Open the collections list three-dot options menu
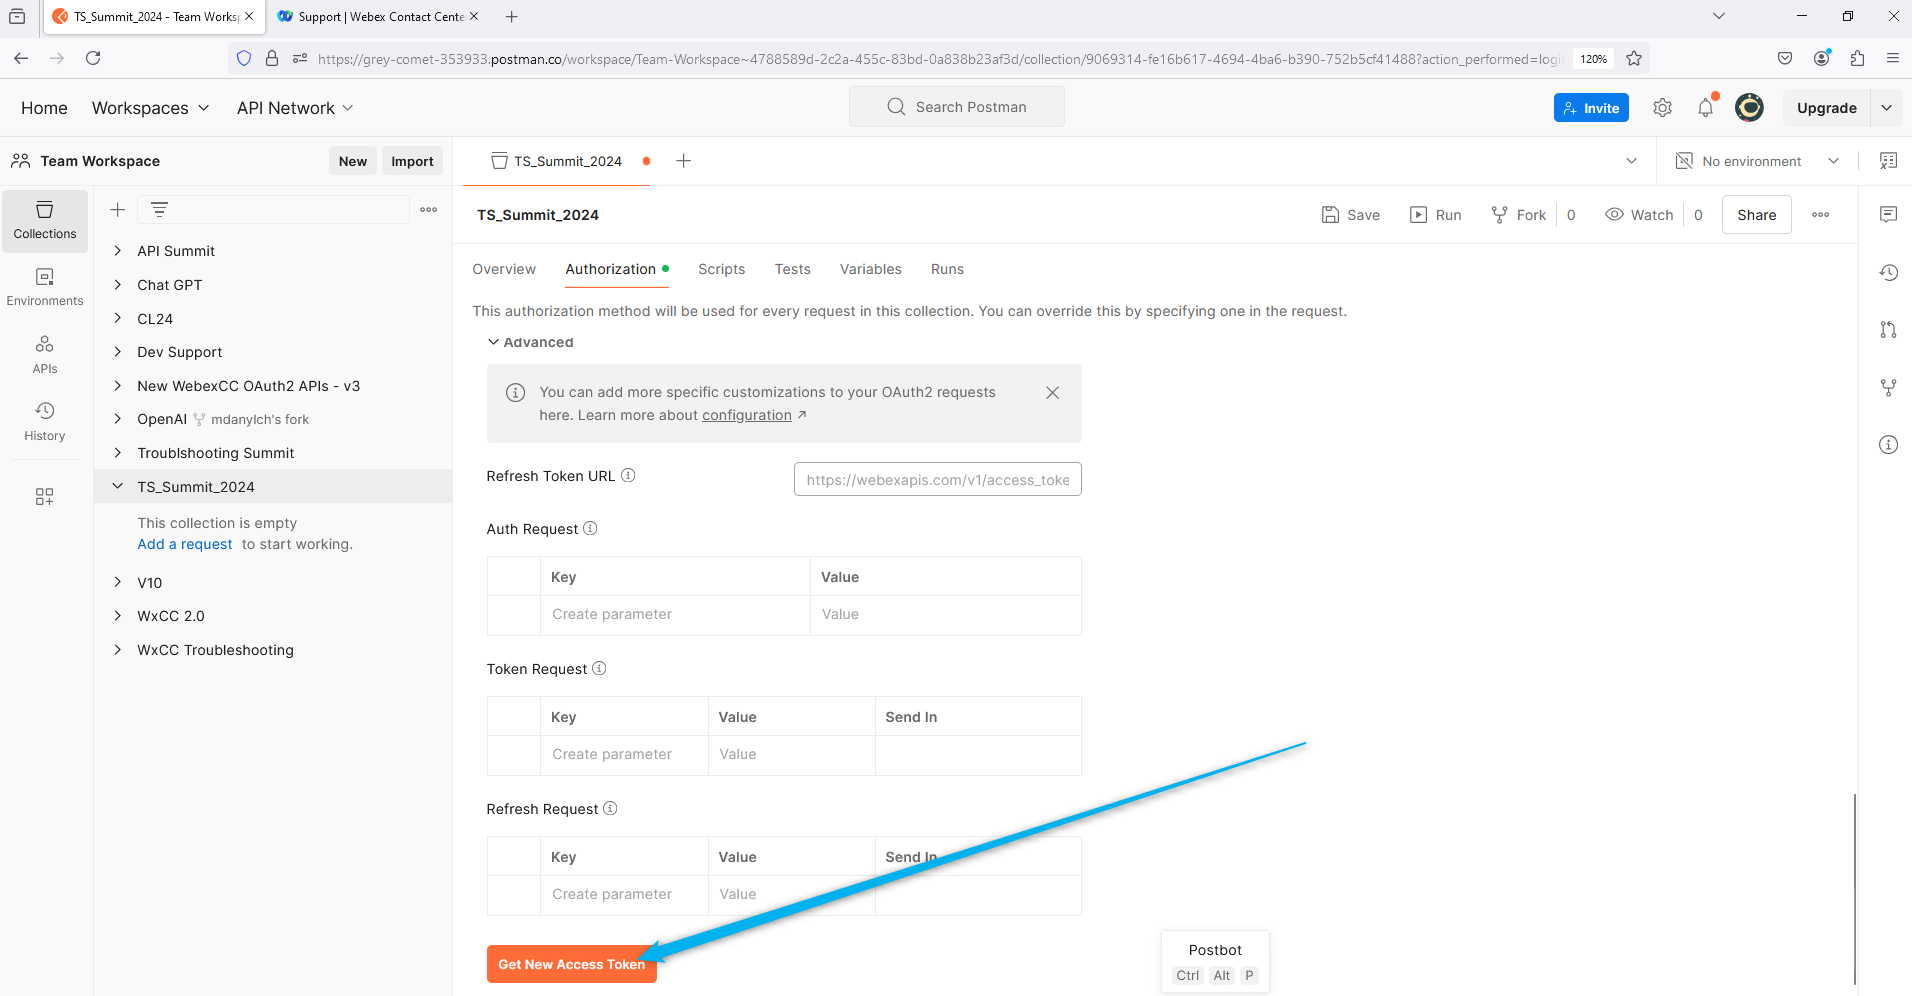 pos(429,210)
